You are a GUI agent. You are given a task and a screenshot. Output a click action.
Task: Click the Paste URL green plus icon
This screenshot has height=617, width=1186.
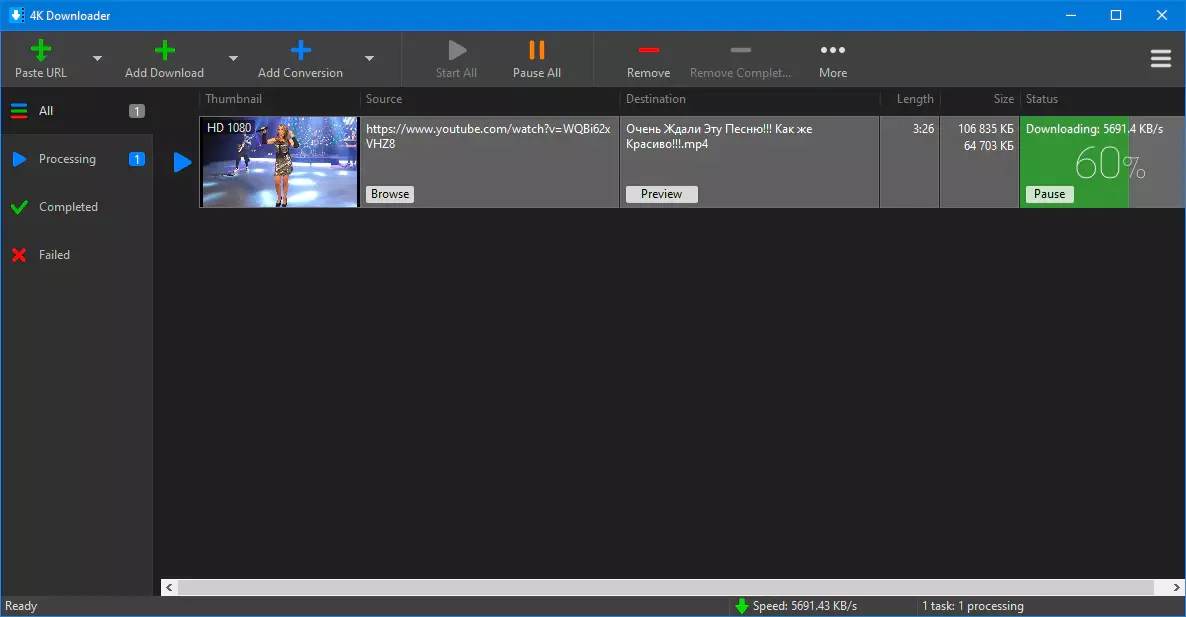click(41, 51)
